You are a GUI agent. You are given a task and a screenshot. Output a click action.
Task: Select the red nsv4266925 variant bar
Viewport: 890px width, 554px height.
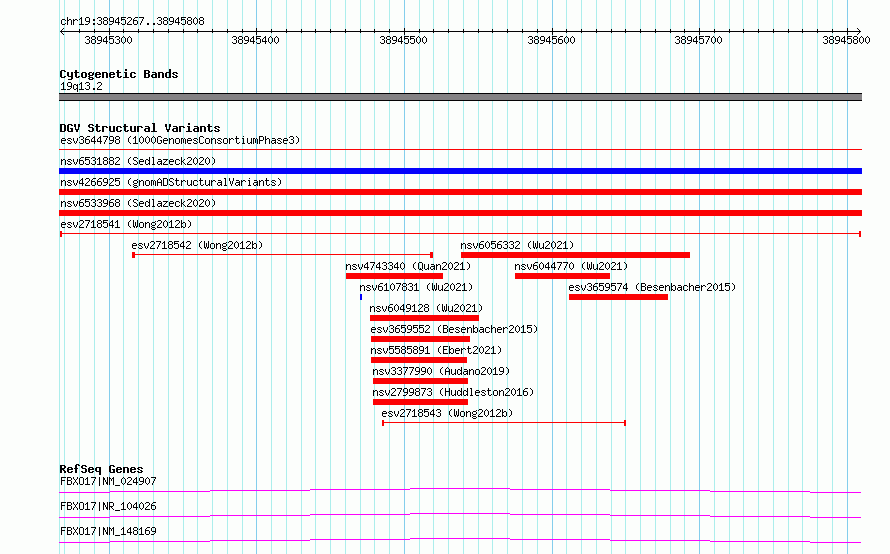coord(460,192)
